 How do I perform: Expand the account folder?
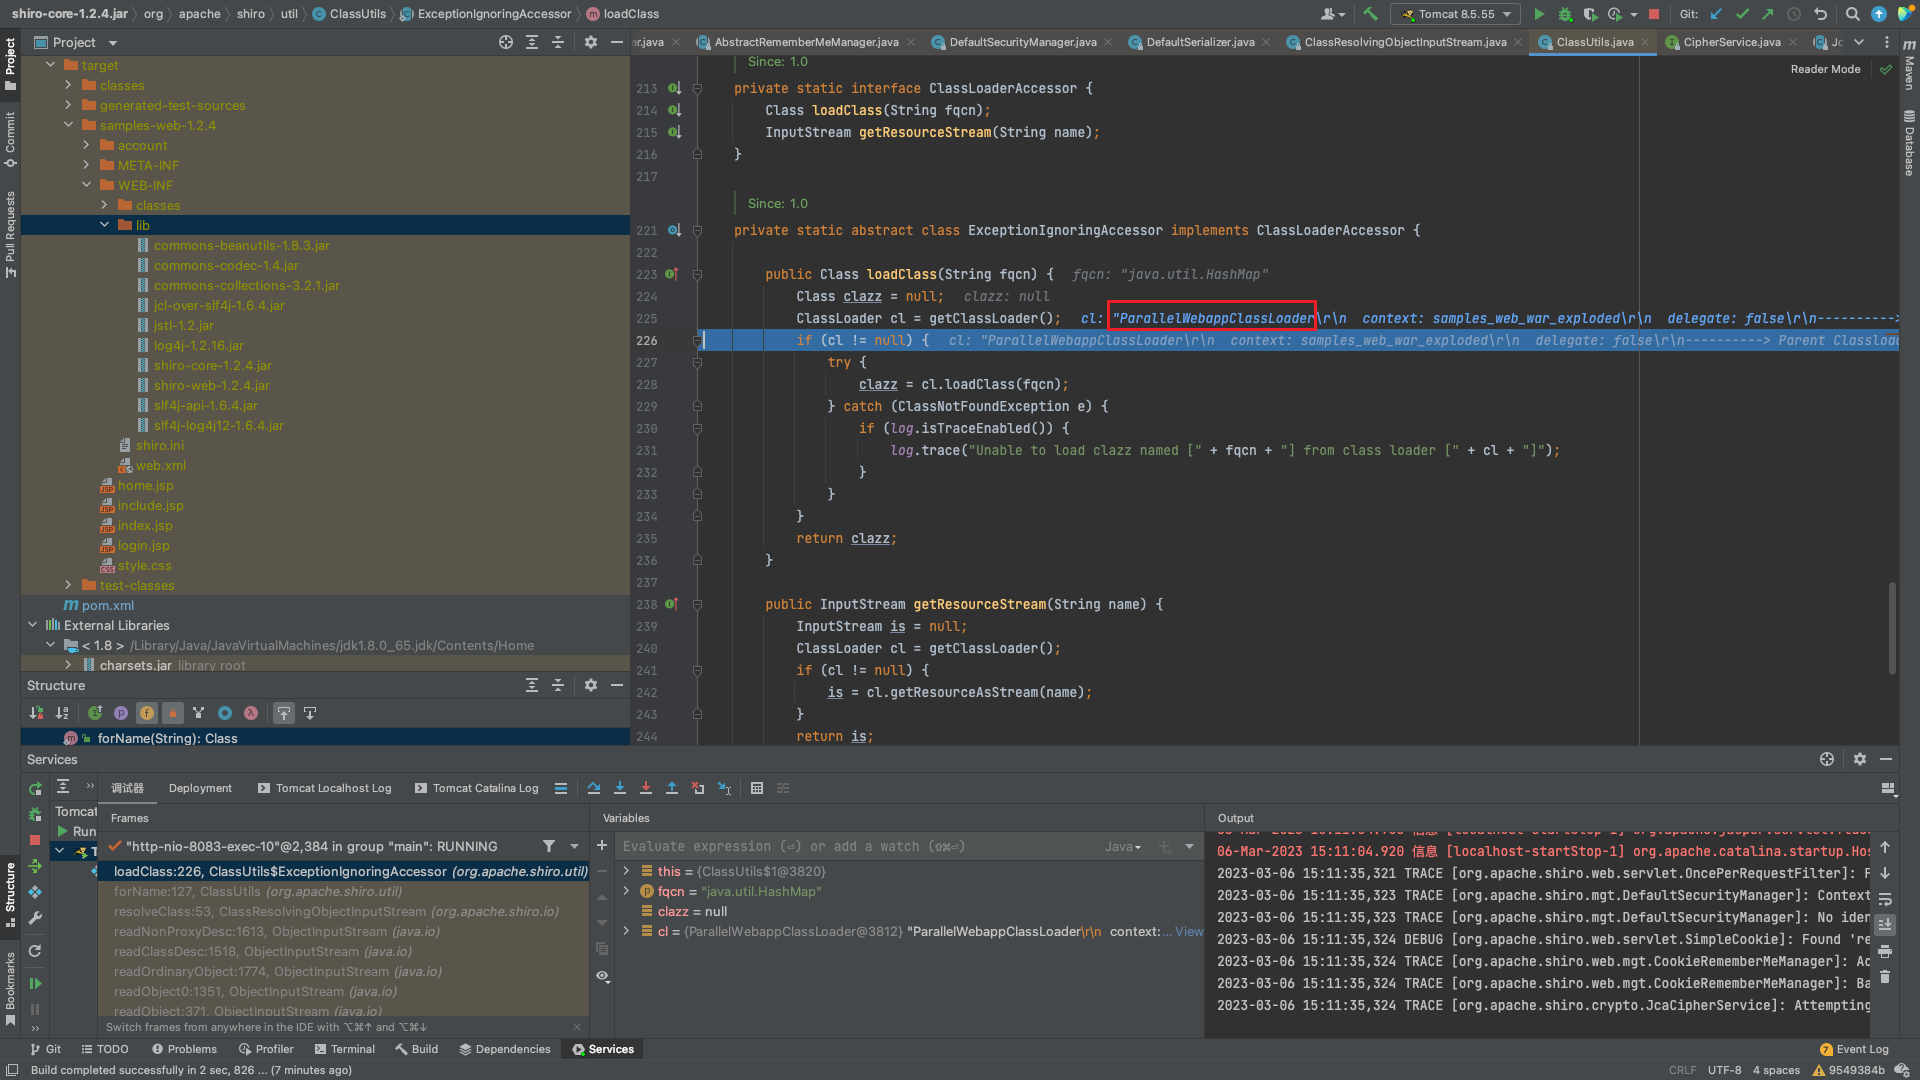pyautogui.click(x=87, y=145)
